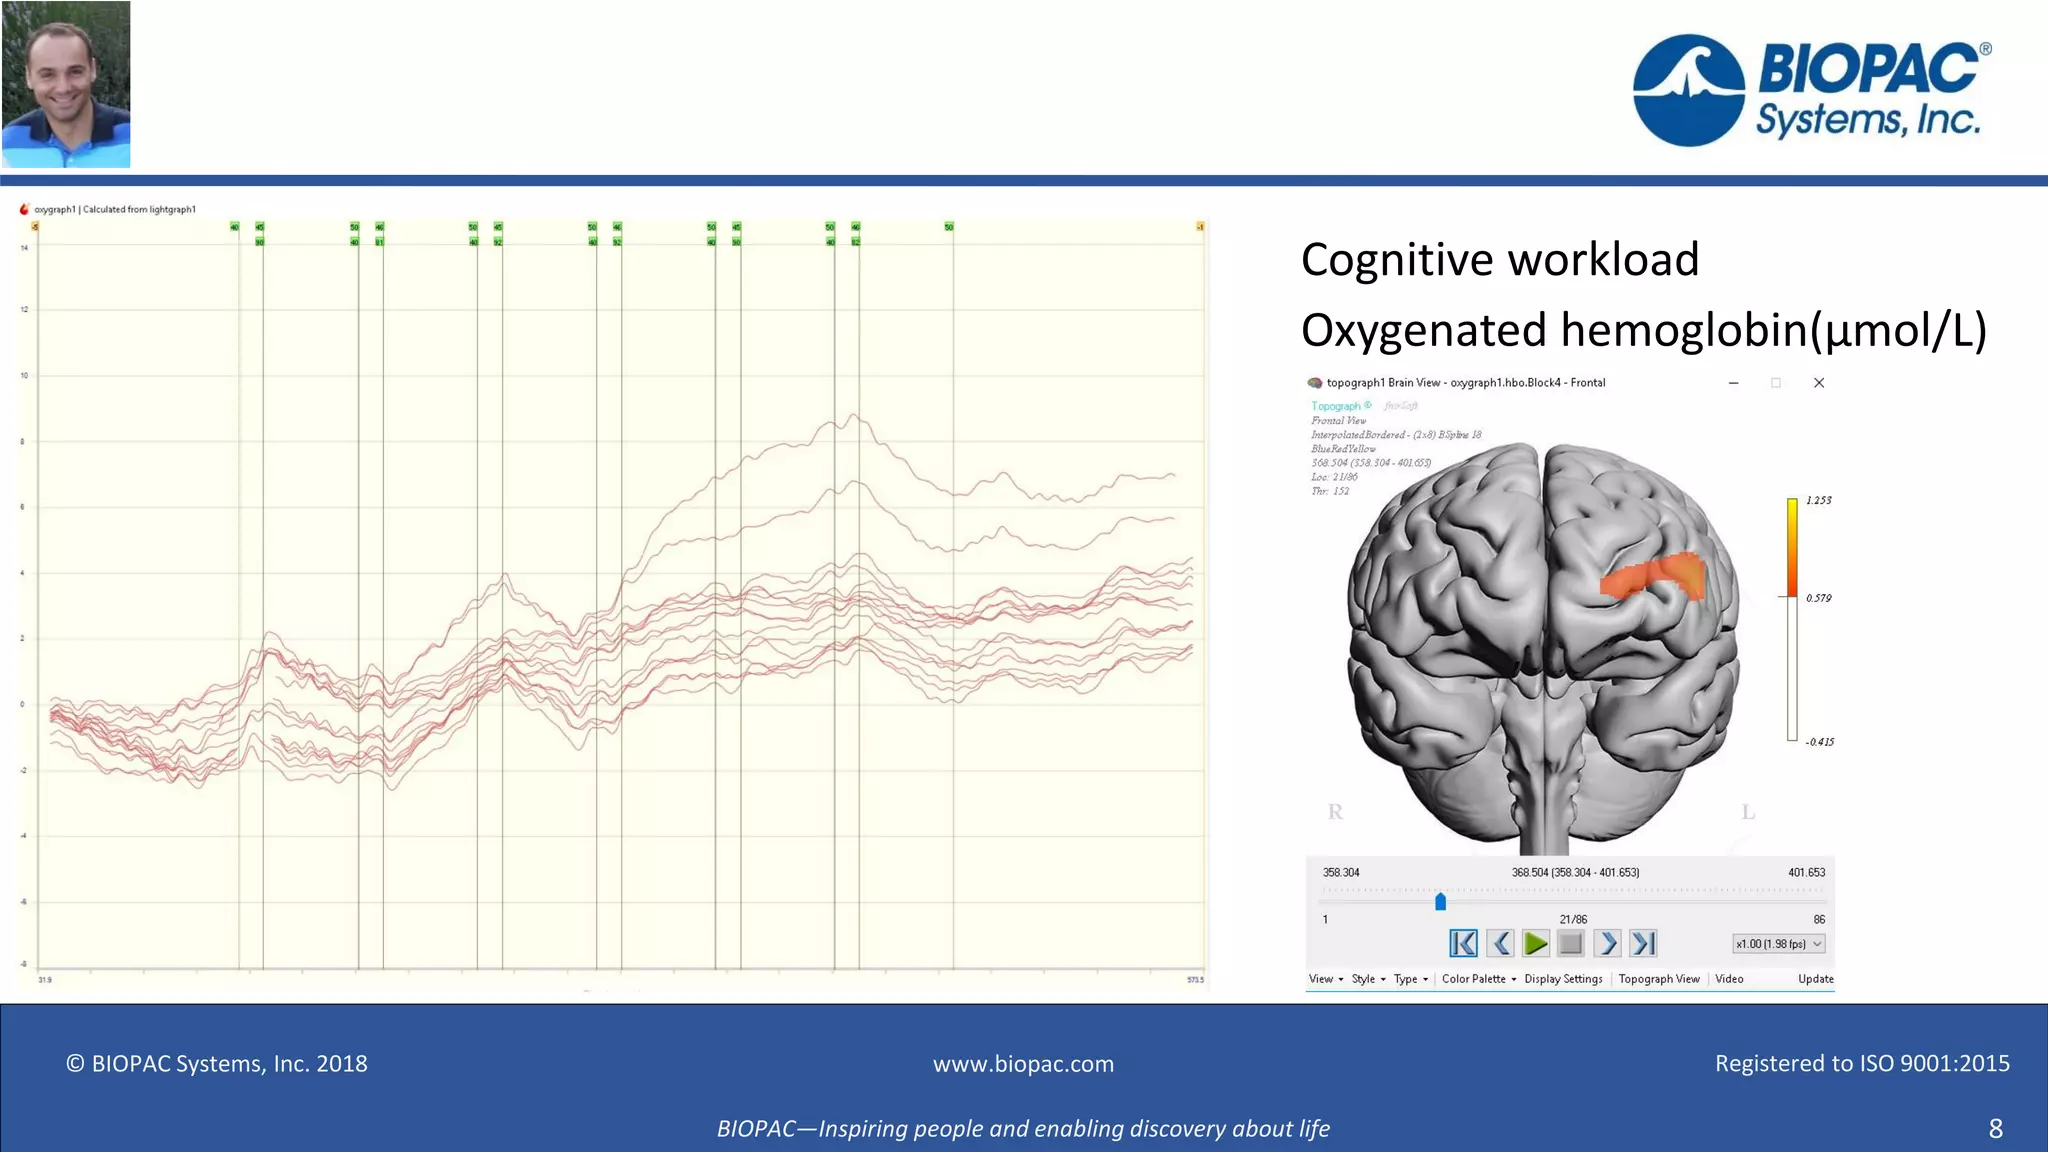Click the Topograph label link
Viewport: 2048px width, 1152px height.
[x=1336, y=406]
